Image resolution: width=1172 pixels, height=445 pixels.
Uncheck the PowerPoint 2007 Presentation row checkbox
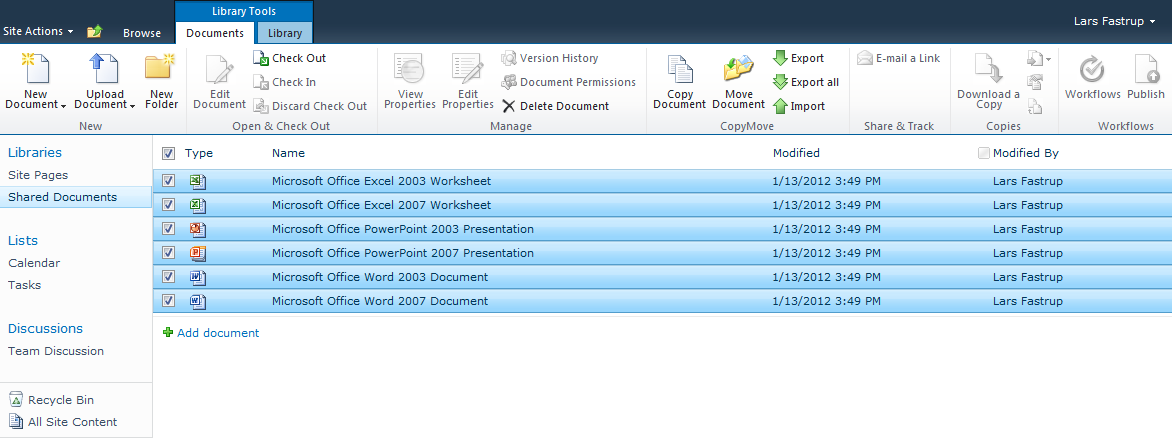click(168, 253)
